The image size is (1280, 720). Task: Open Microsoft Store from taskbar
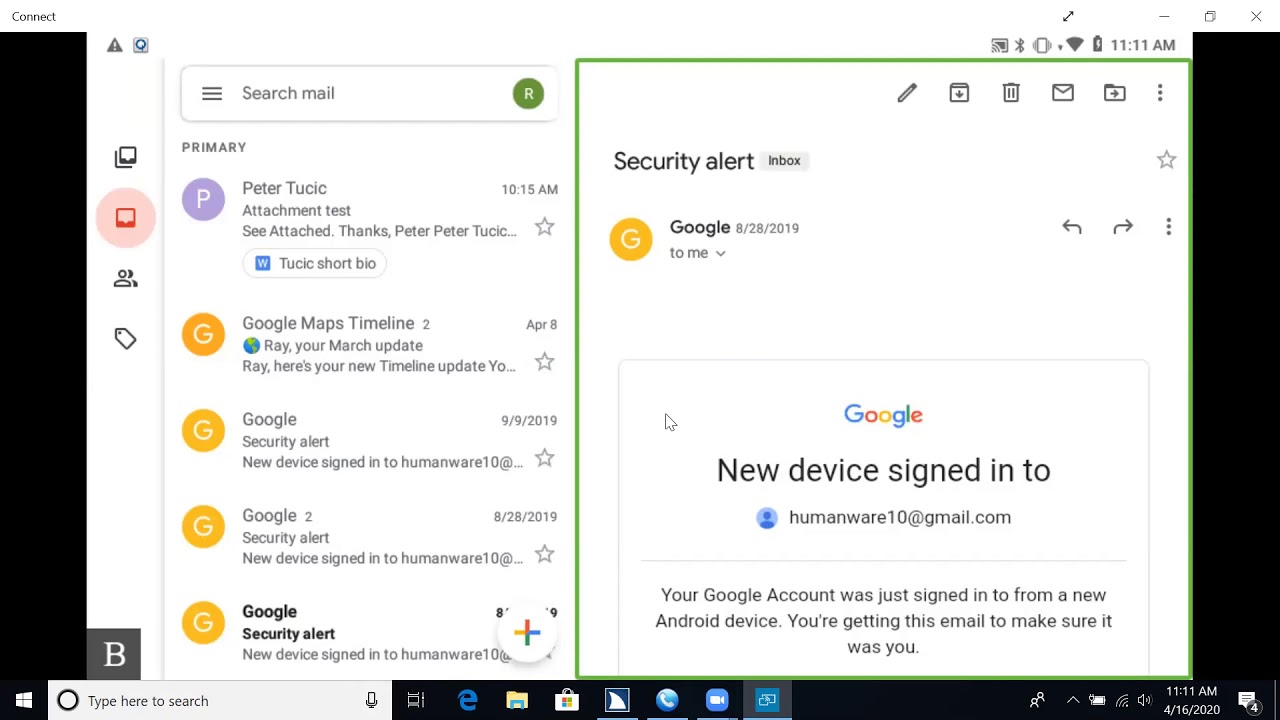click(x=567, y=700)
